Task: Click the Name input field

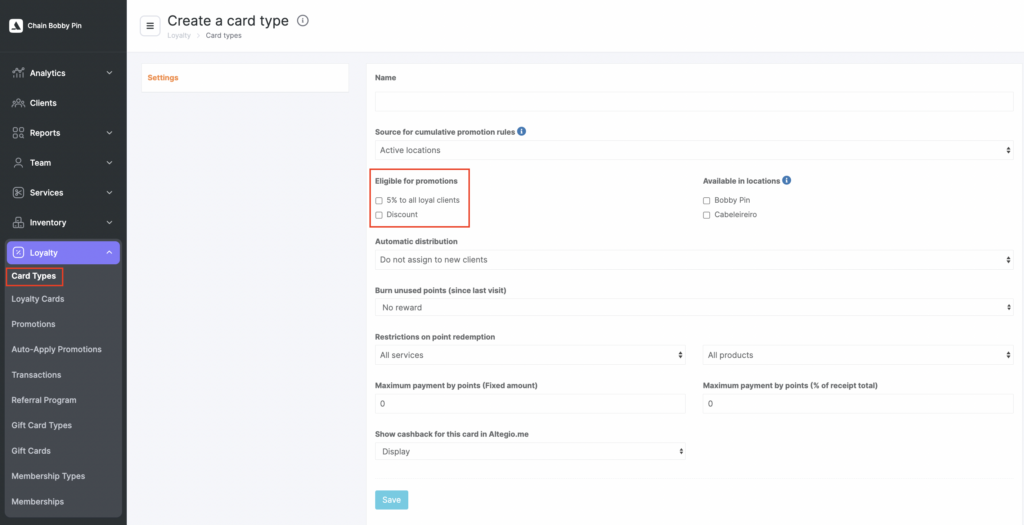Action: (x=694, y=101)
